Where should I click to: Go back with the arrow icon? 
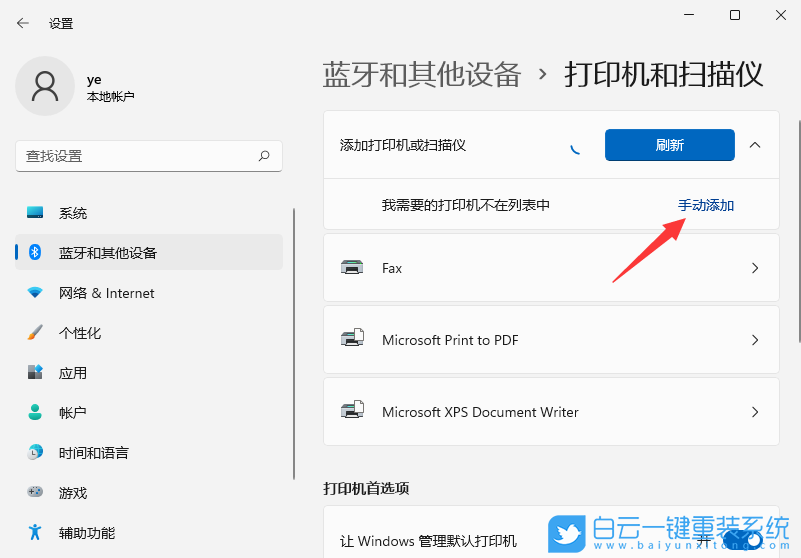tap(22, 23)
